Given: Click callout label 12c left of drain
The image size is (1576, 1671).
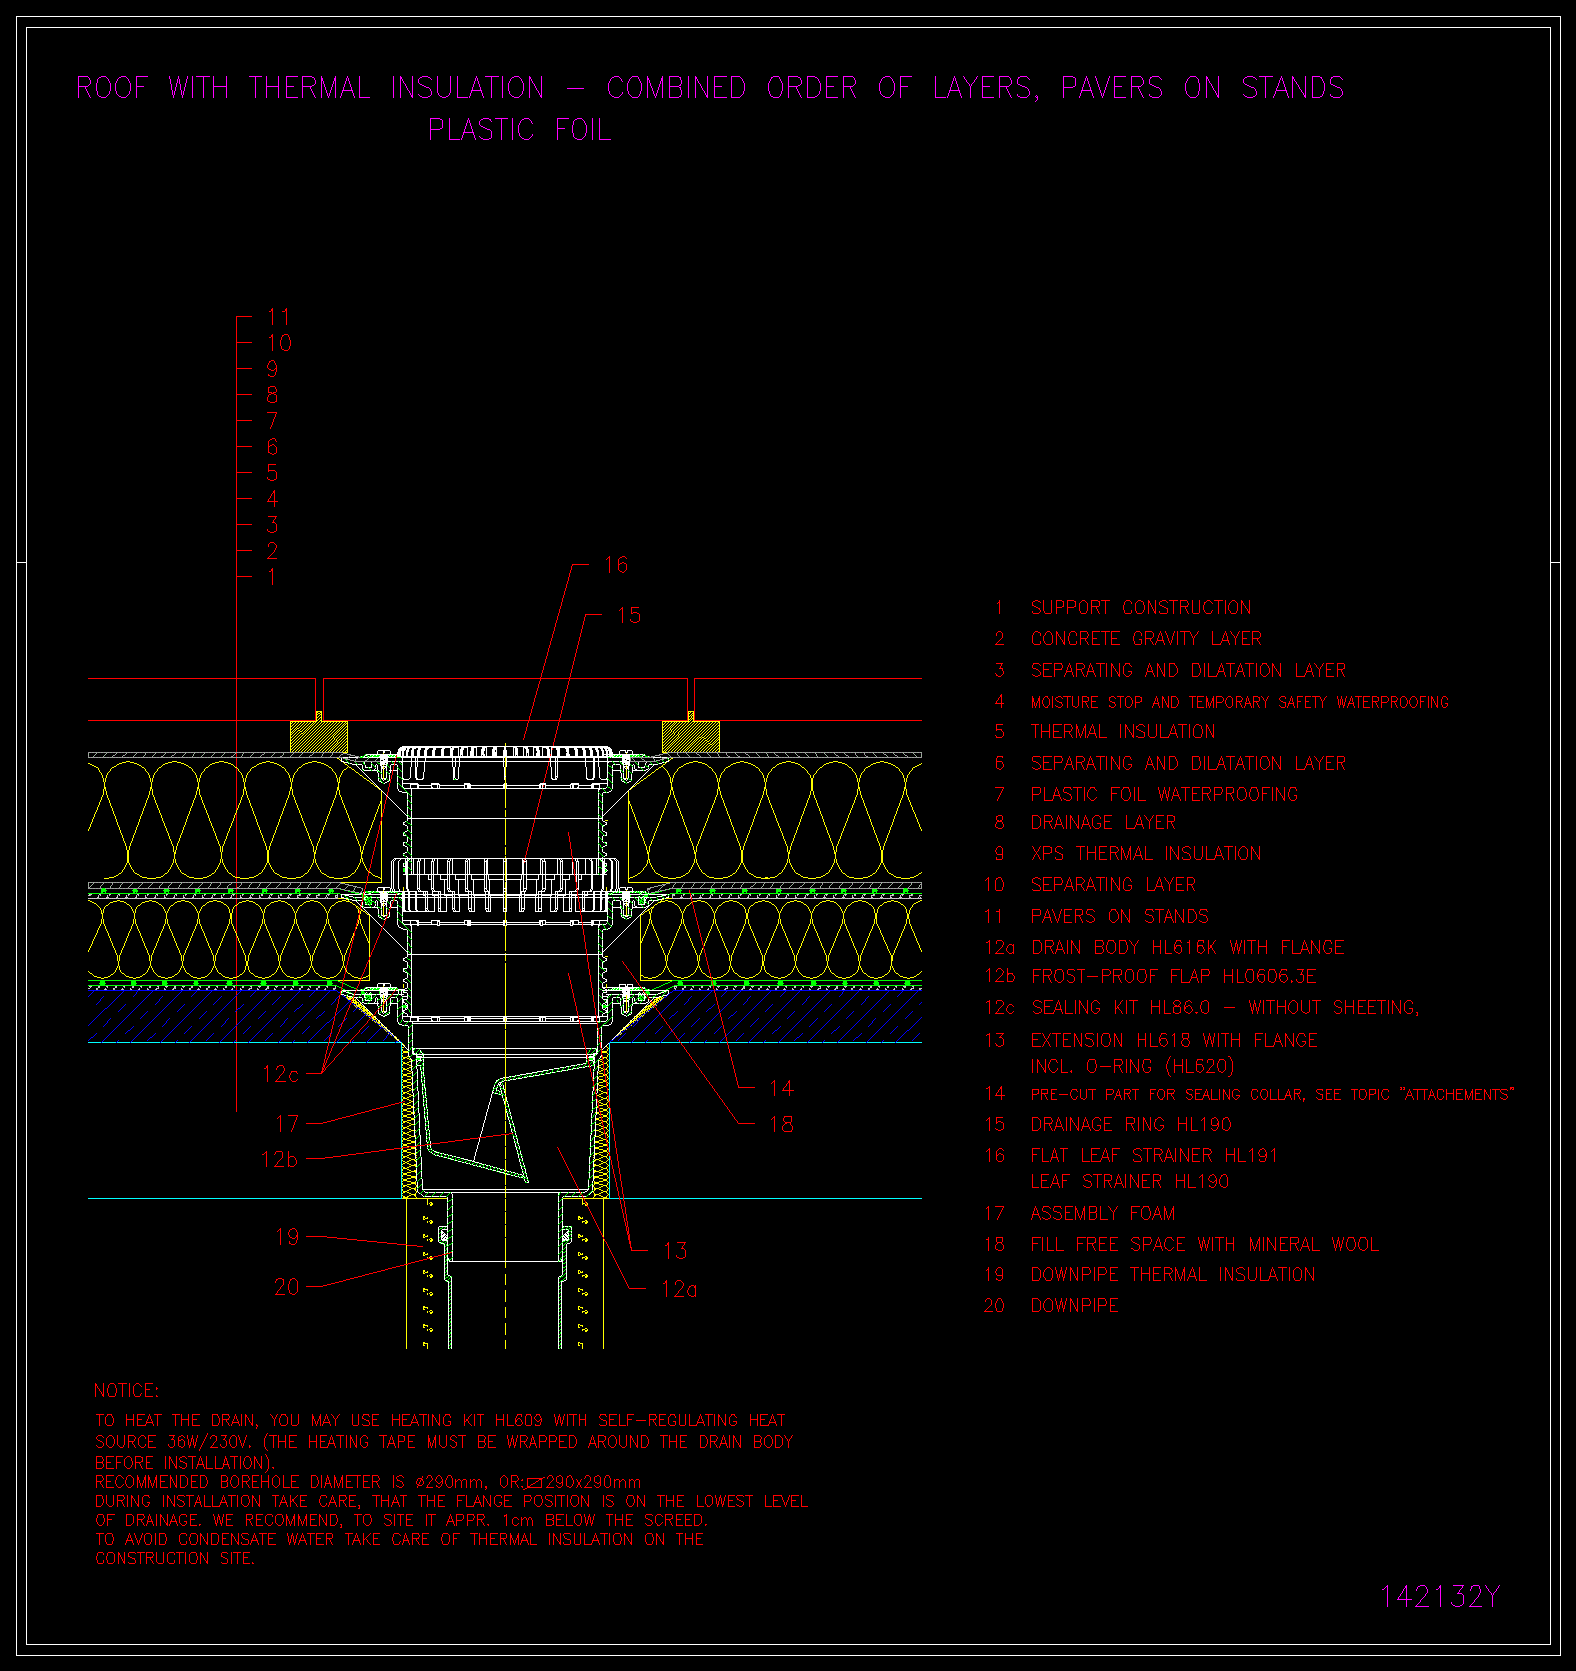Looking at the screenshot, I should (x=280, y=1074).
